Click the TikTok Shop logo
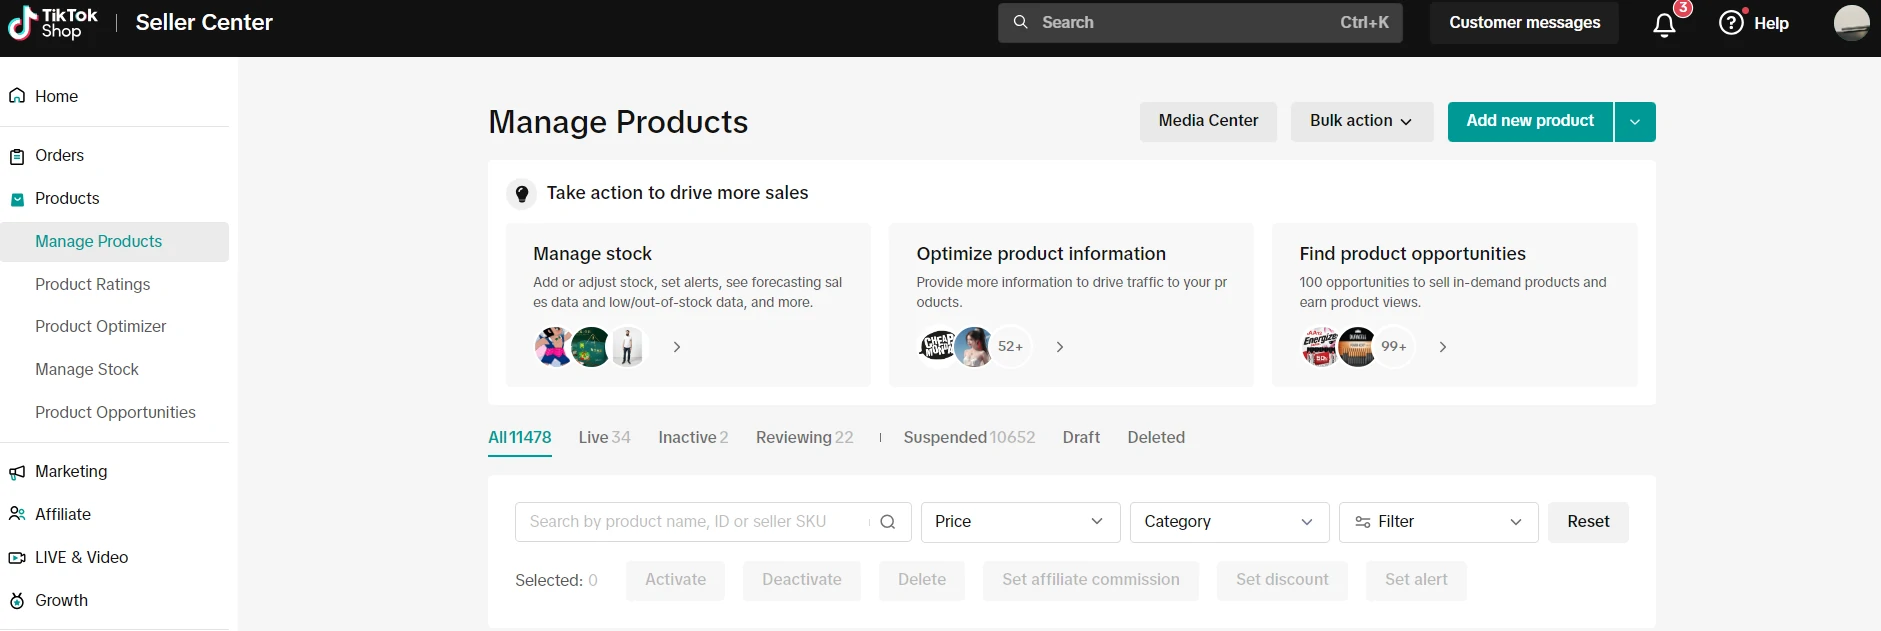This screenshot has width=1881, height=631. (53, 23)
